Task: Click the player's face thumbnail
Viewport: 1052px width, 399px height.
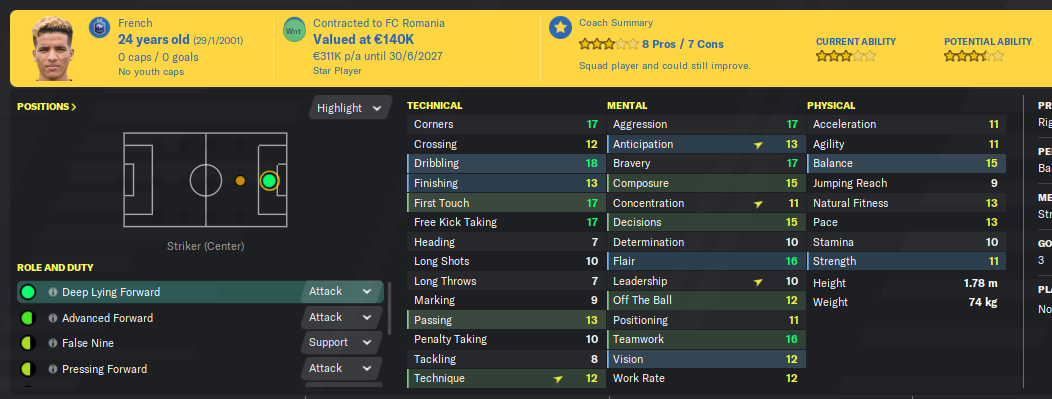Action: [x=53, y=48]
